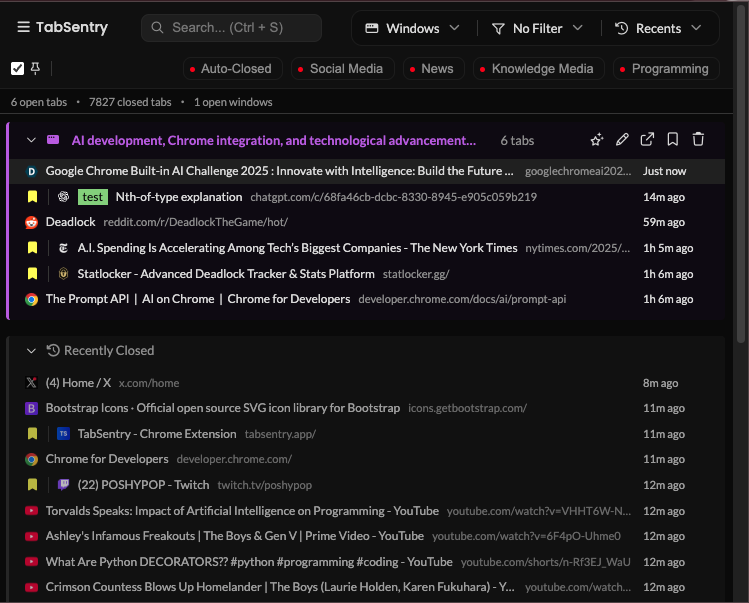The width and height of the screenshot is (749, 603).
Task: Open the Google Chrome Built-in AI Challenge tab
Action: [367, 171]
